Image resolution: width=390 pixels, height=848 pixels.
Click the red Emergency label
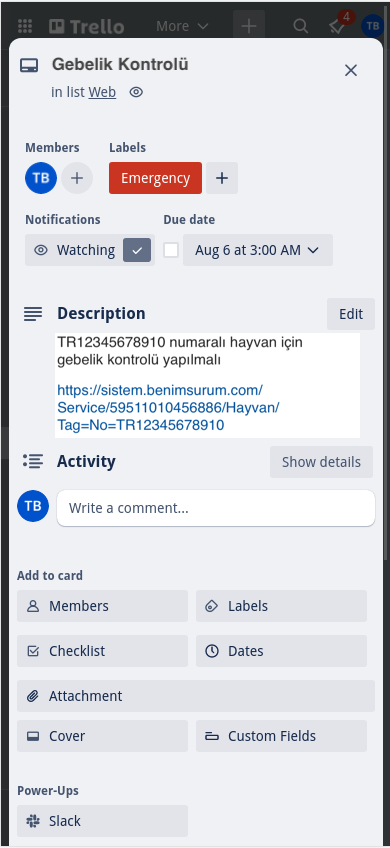point(155,178)
